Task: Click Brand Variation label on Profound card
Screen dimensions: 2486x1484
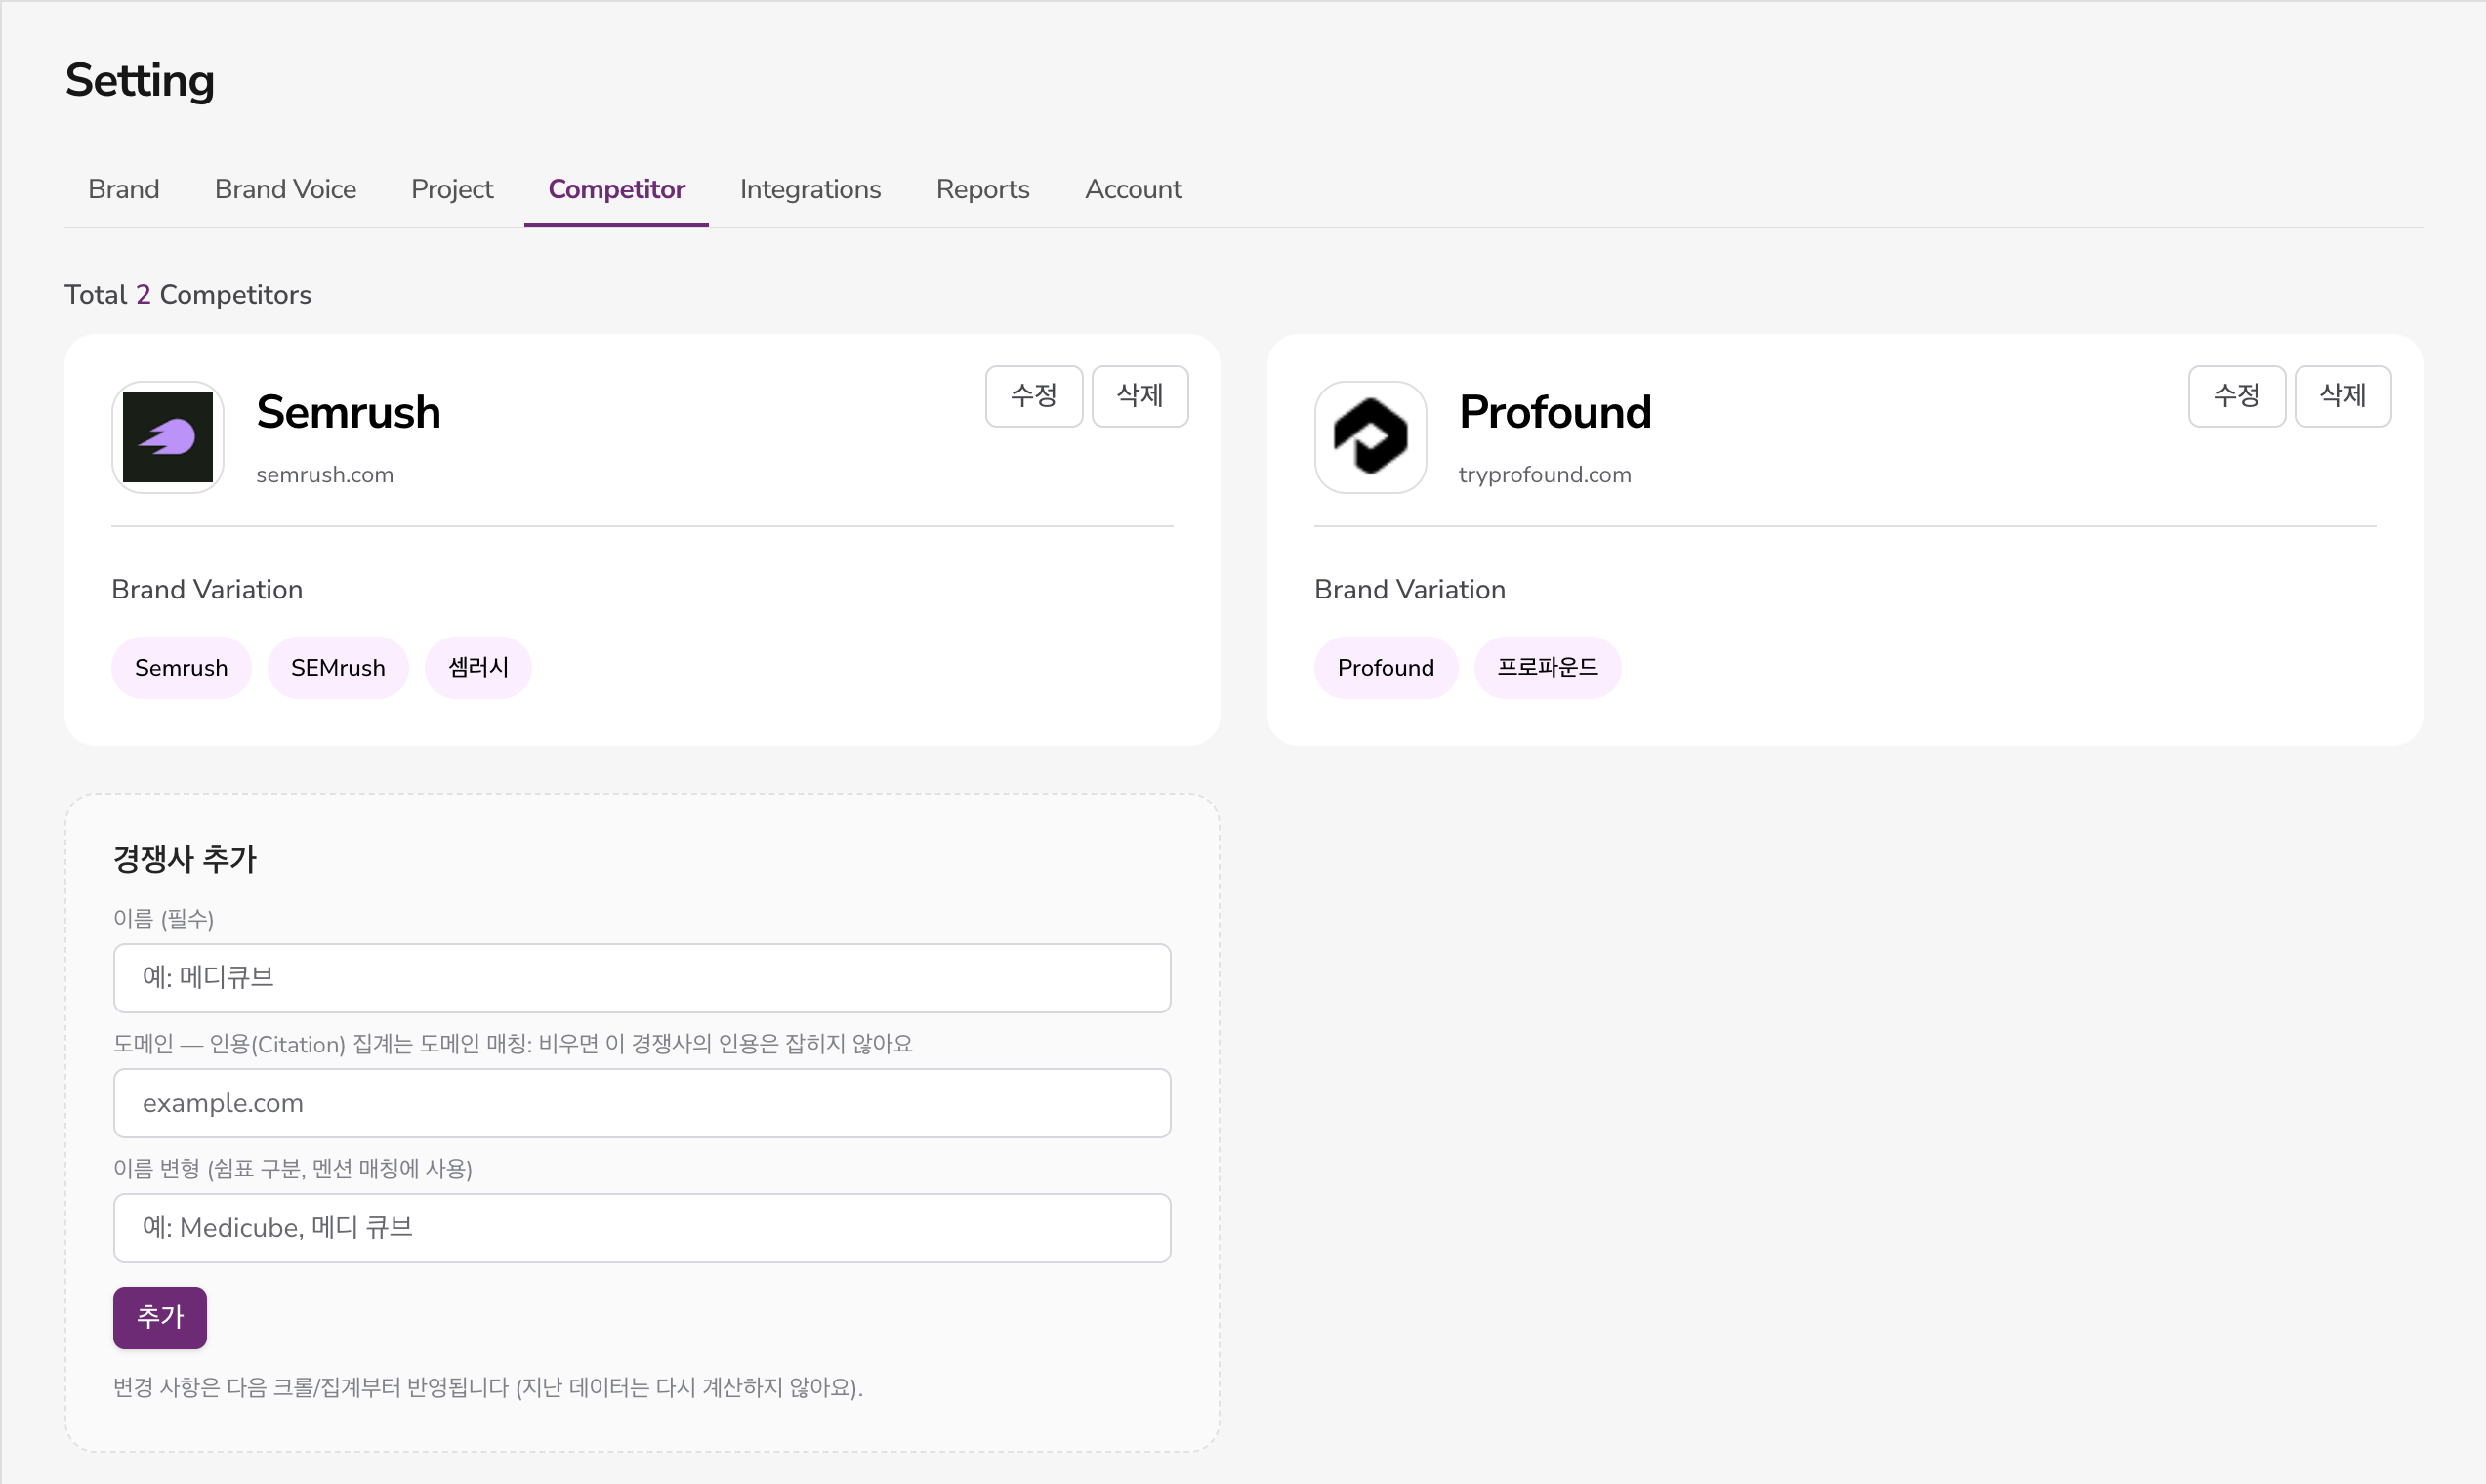Action: click(1410, 590)
